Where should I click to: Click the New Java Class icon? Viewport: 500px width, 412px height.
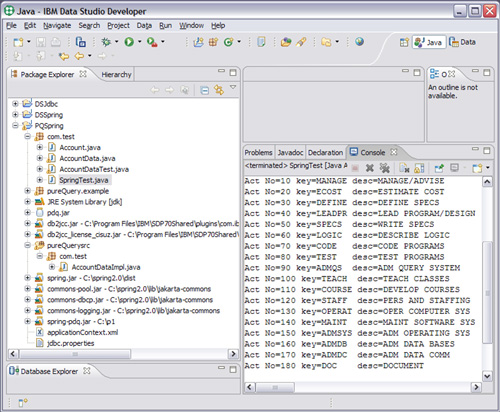(x=228, y=42)
